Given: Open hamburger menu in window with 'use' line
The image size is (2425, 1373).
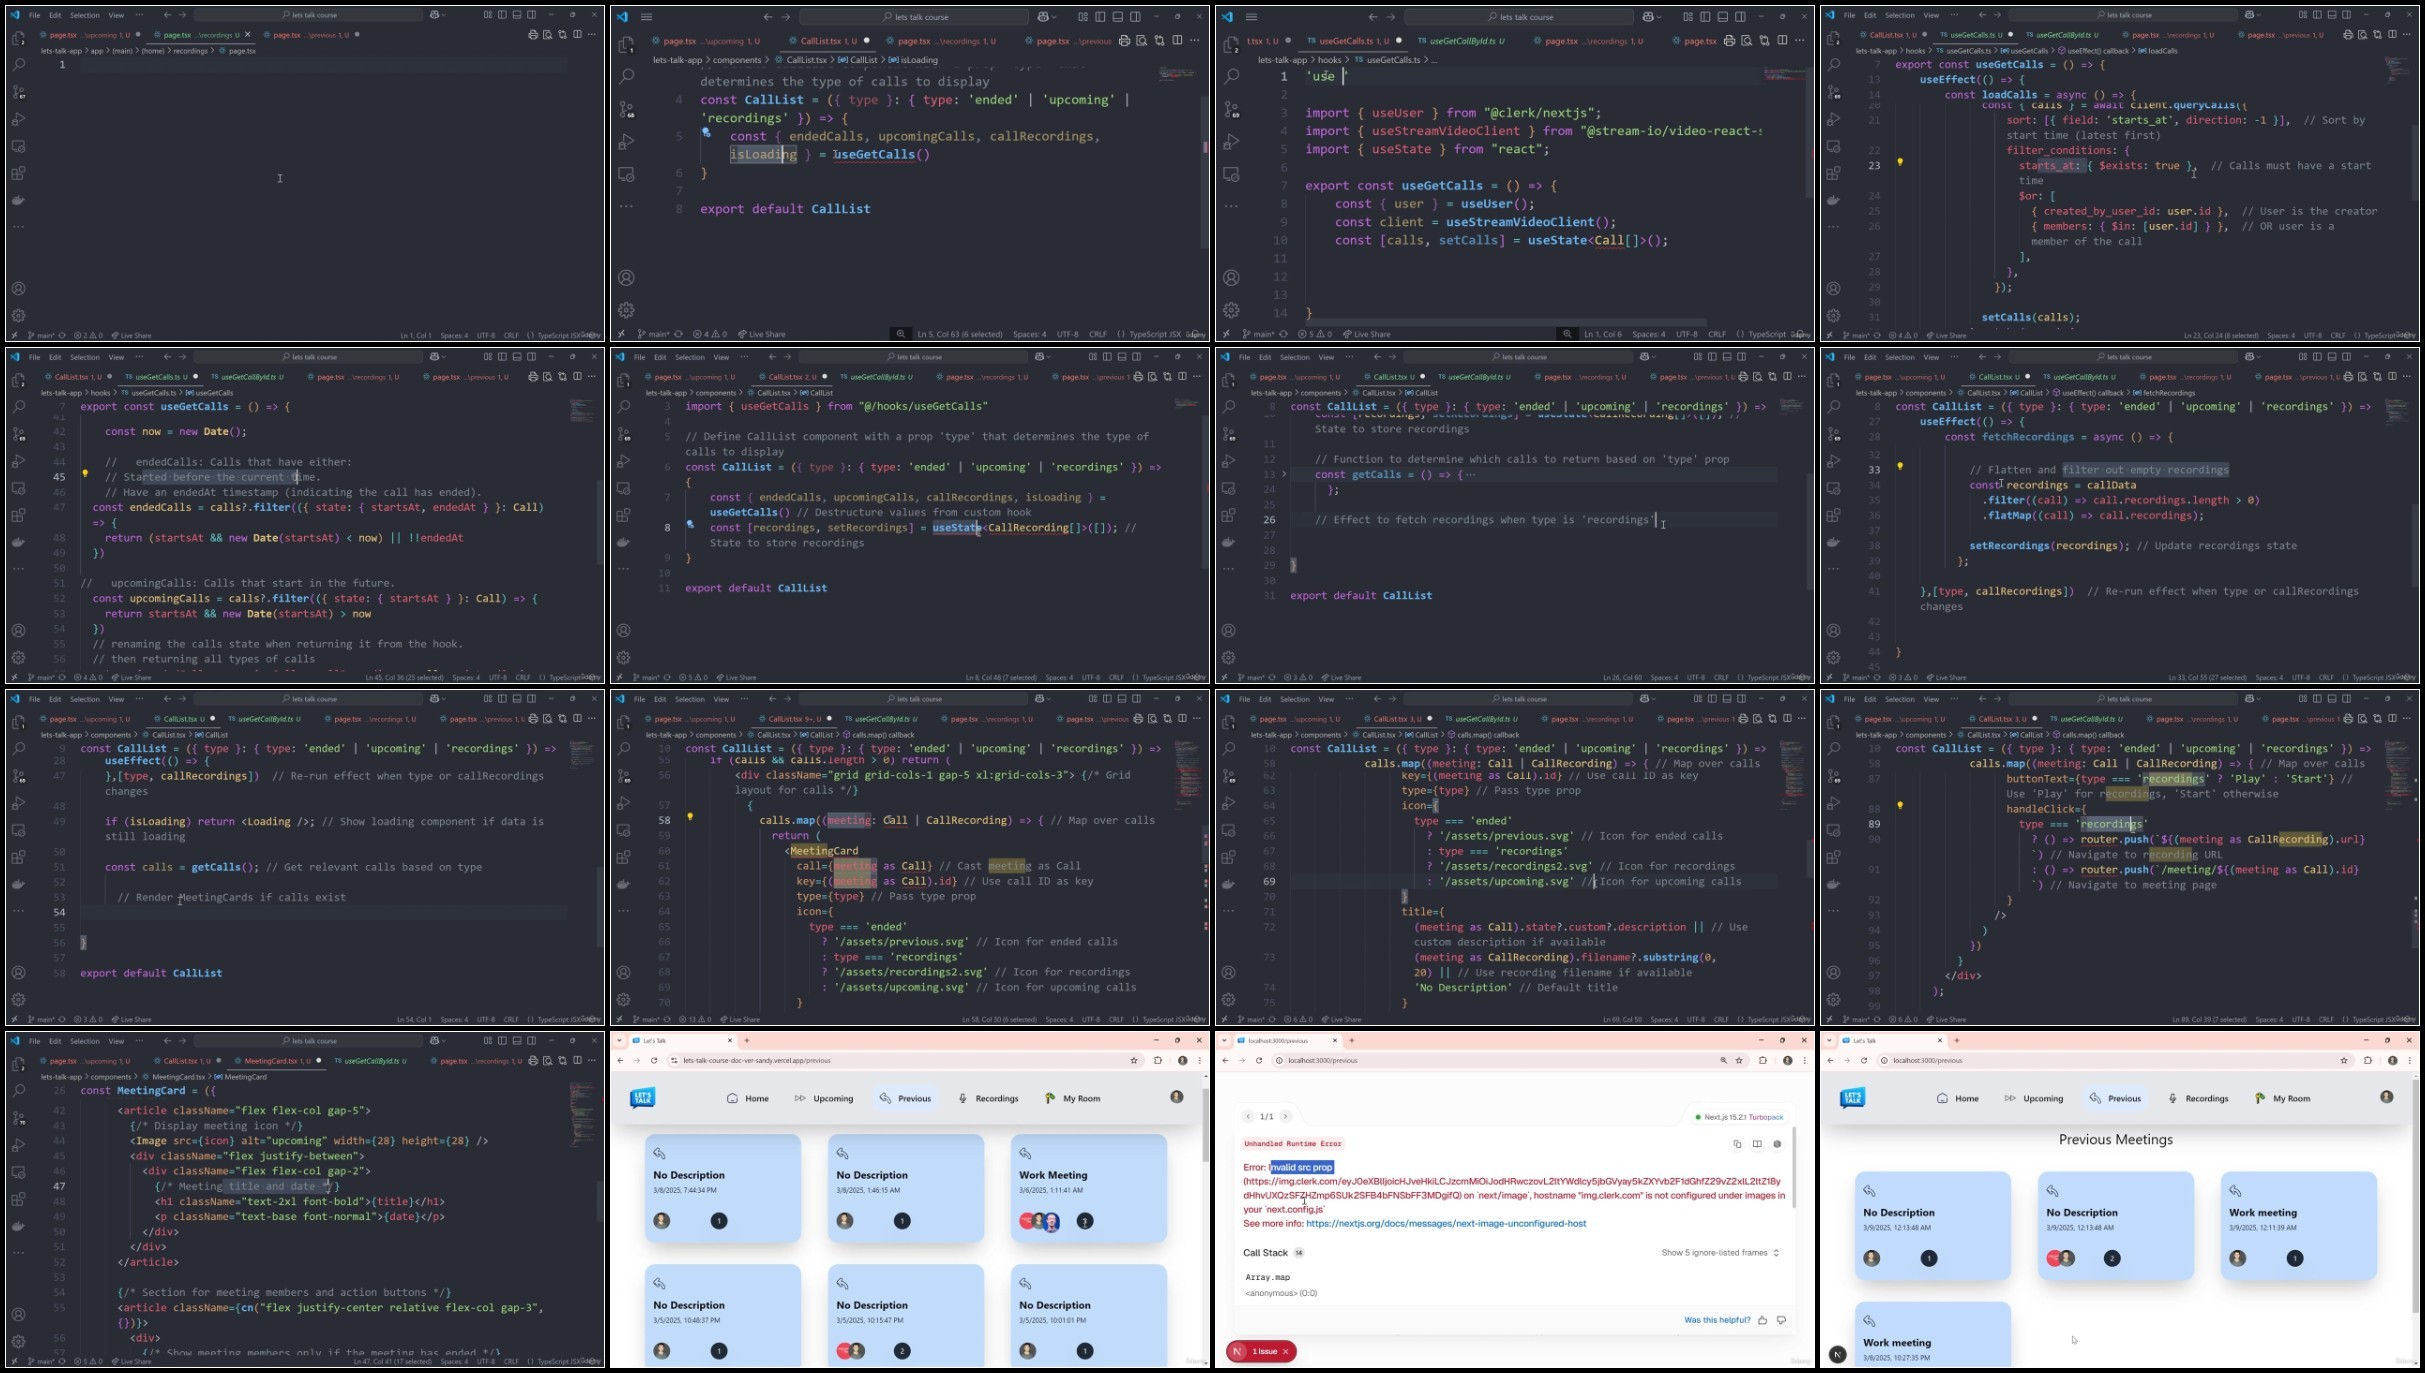Looking at the screenshot, I should click(x=1251, y=17).
